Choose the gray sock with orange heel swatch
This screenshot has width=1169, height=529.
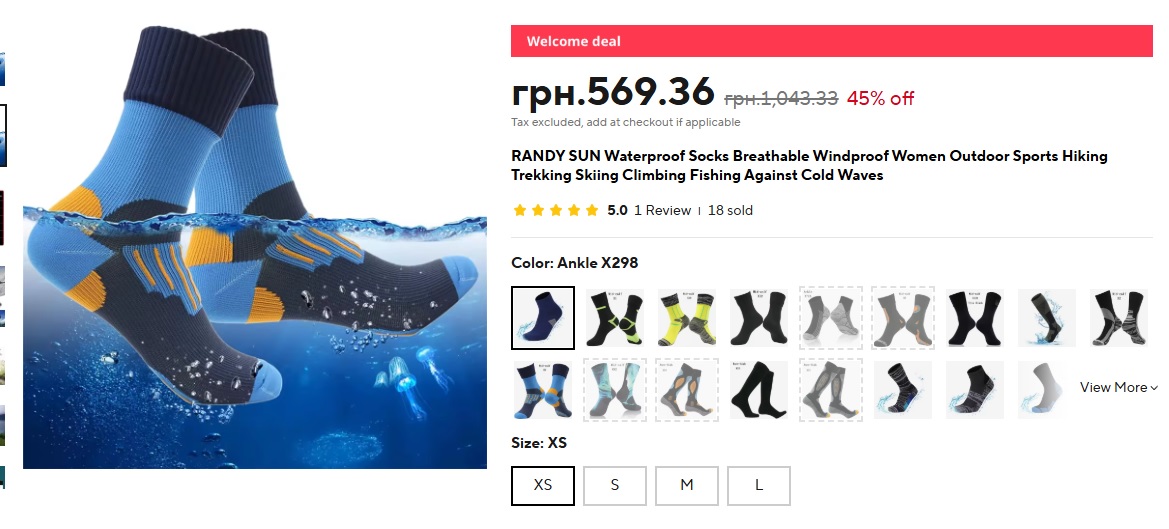click(x=903, y=317)
